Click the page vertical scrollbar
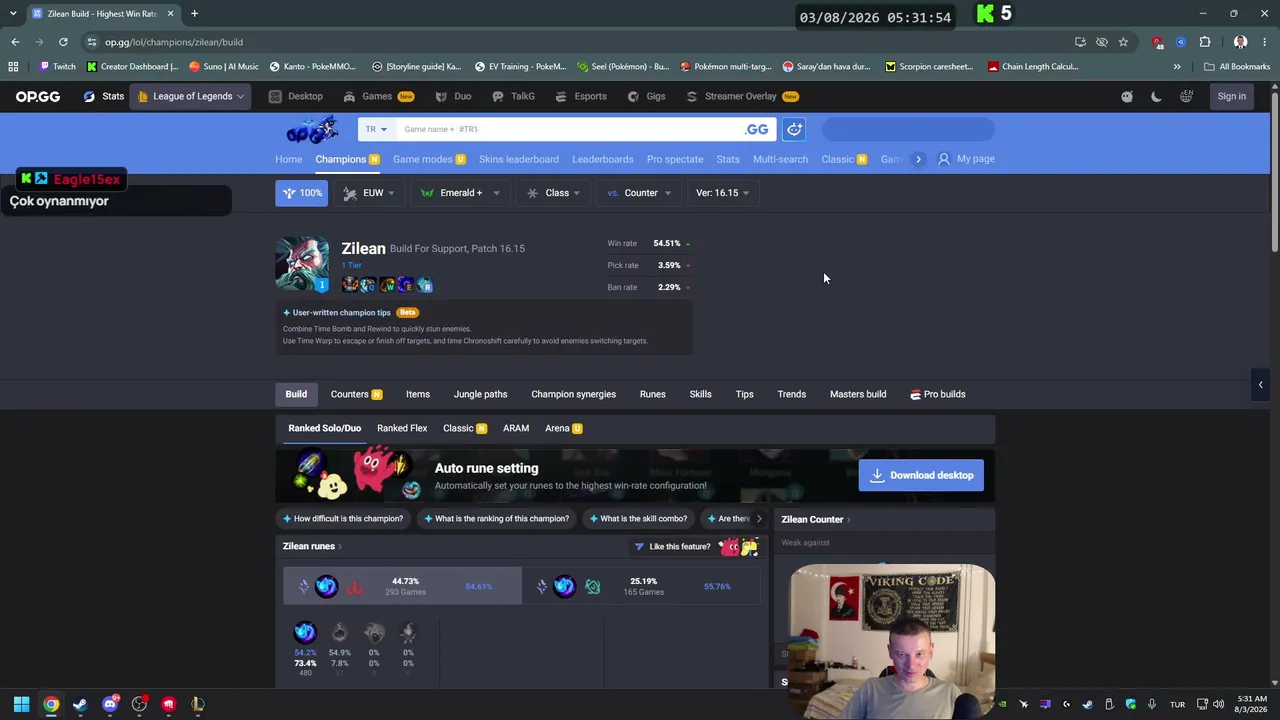 pos(1274,168)
